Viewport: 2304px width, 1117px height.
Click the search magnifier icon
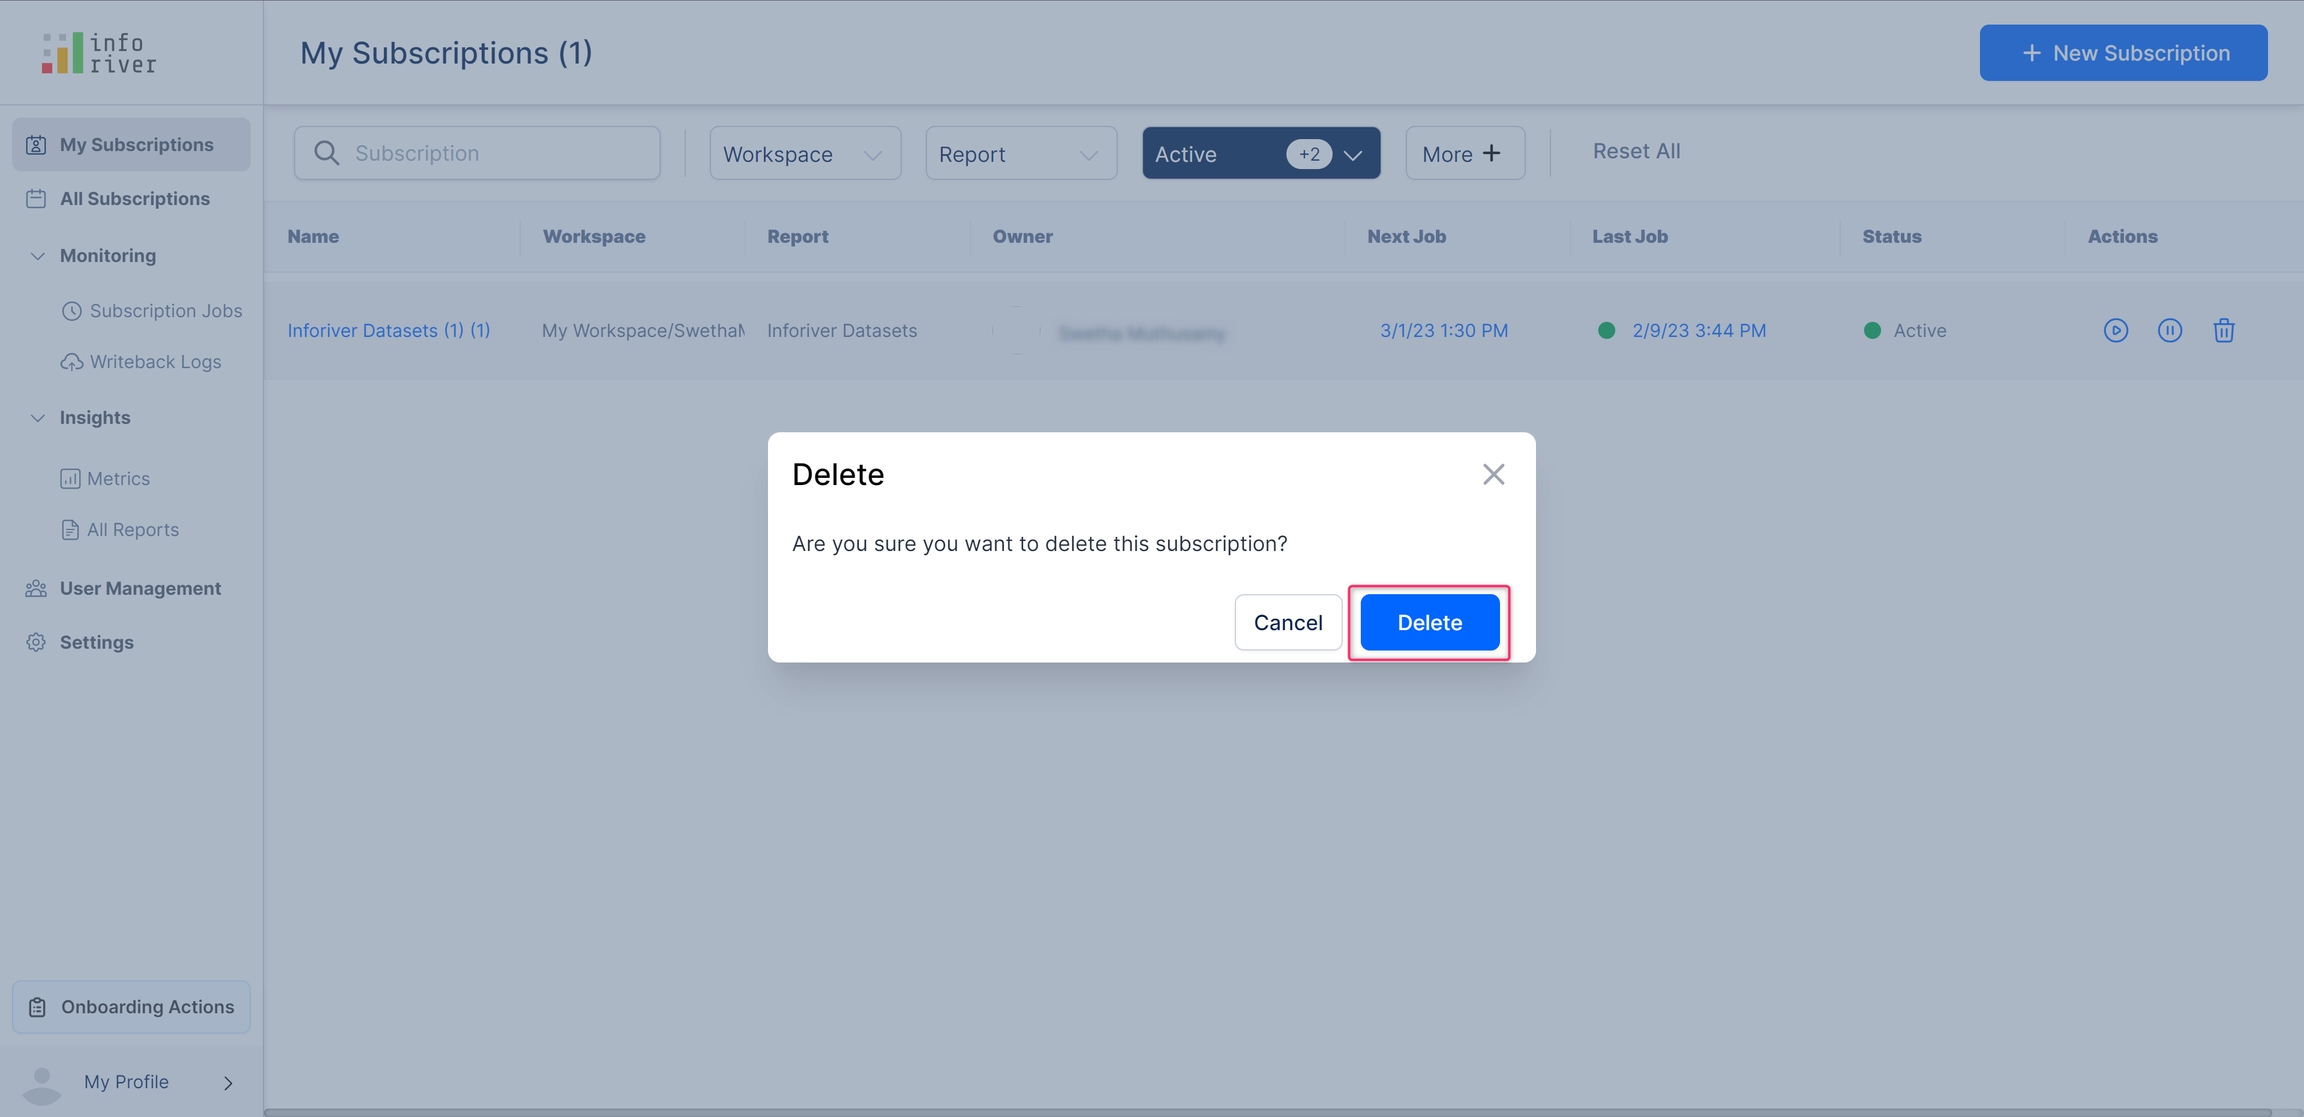click(326, 153)
